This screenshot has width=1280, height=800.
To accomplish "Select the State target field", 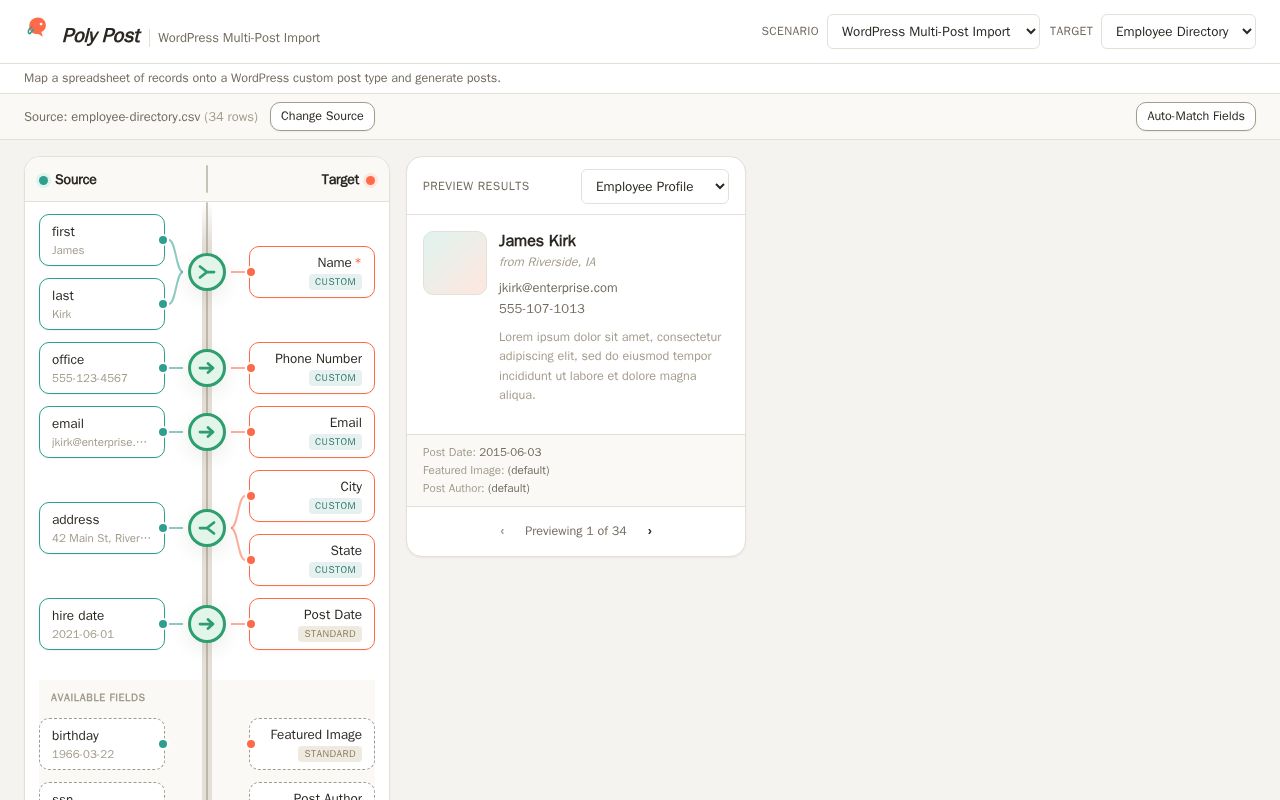I will pyautogui.click(x=312, y=560).
